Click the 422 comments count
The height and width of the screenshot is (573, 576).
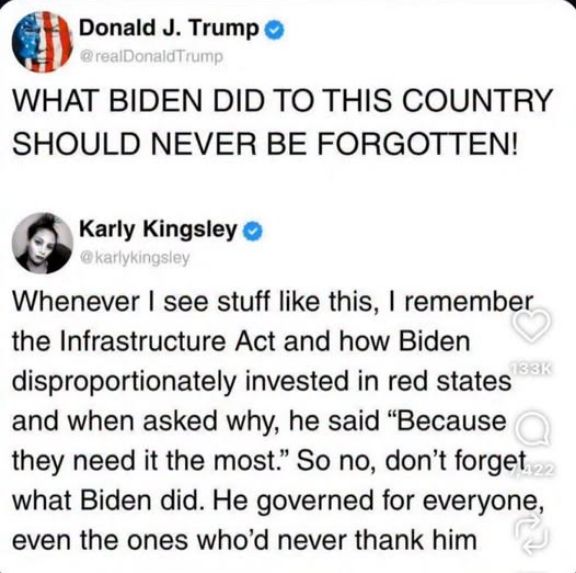pos(533,471)
